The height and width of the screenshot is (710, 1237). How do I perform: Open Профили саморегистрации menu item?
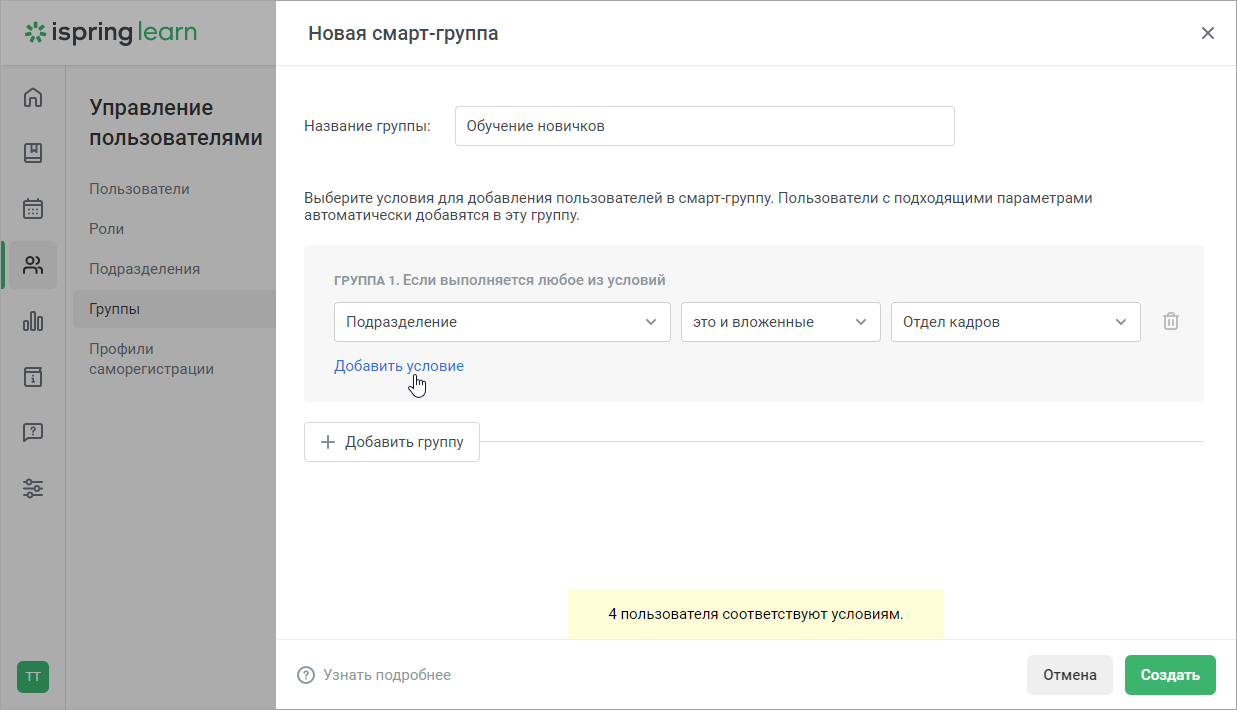(x=151, y=359)
